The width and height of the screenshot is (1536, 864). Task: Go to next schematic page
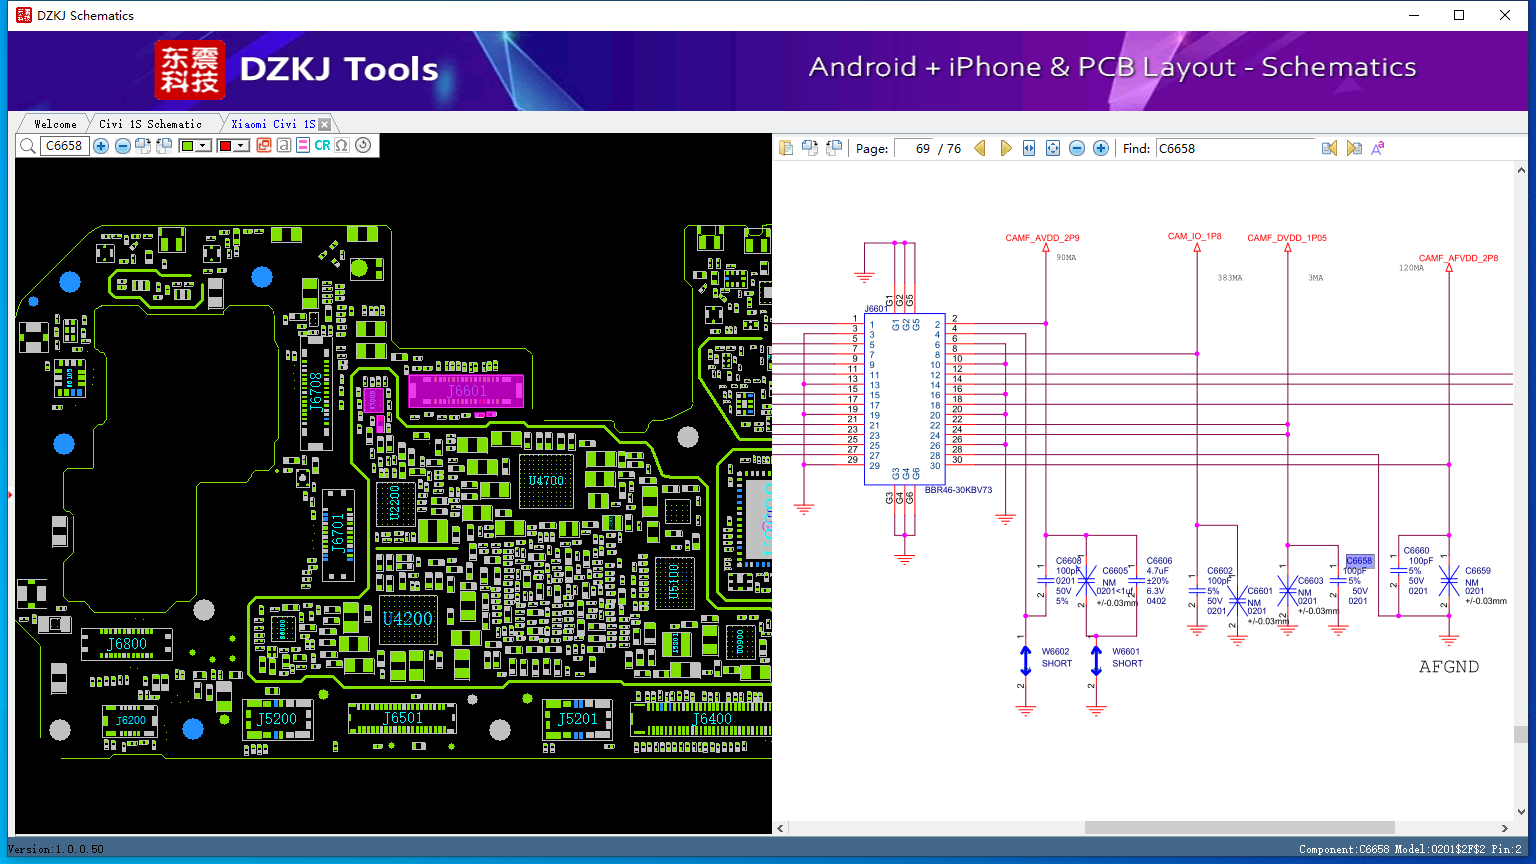[x=1006, y=148]
